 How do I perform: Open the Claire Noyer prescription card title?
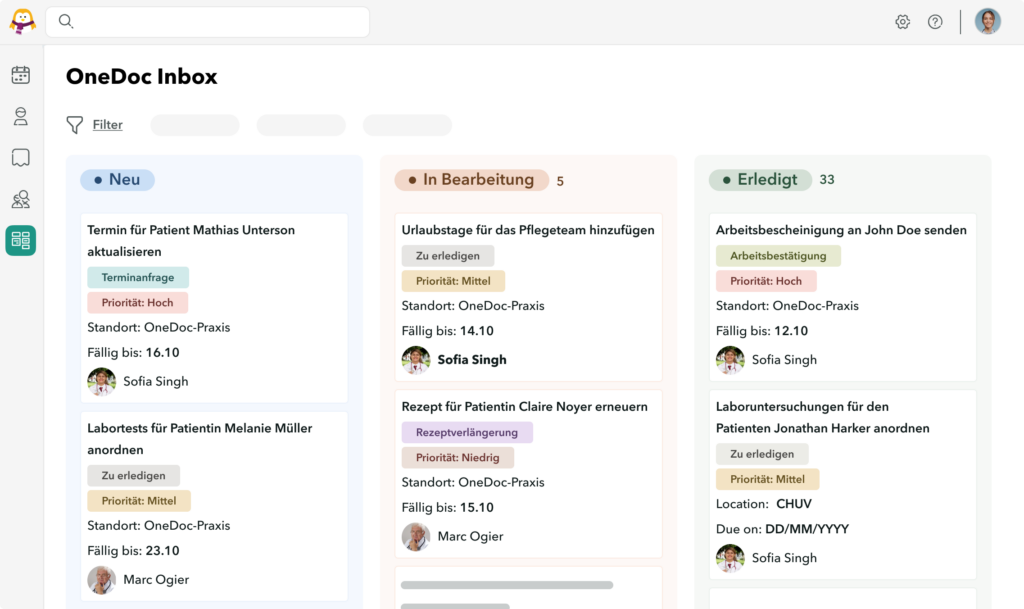[524, 407]
